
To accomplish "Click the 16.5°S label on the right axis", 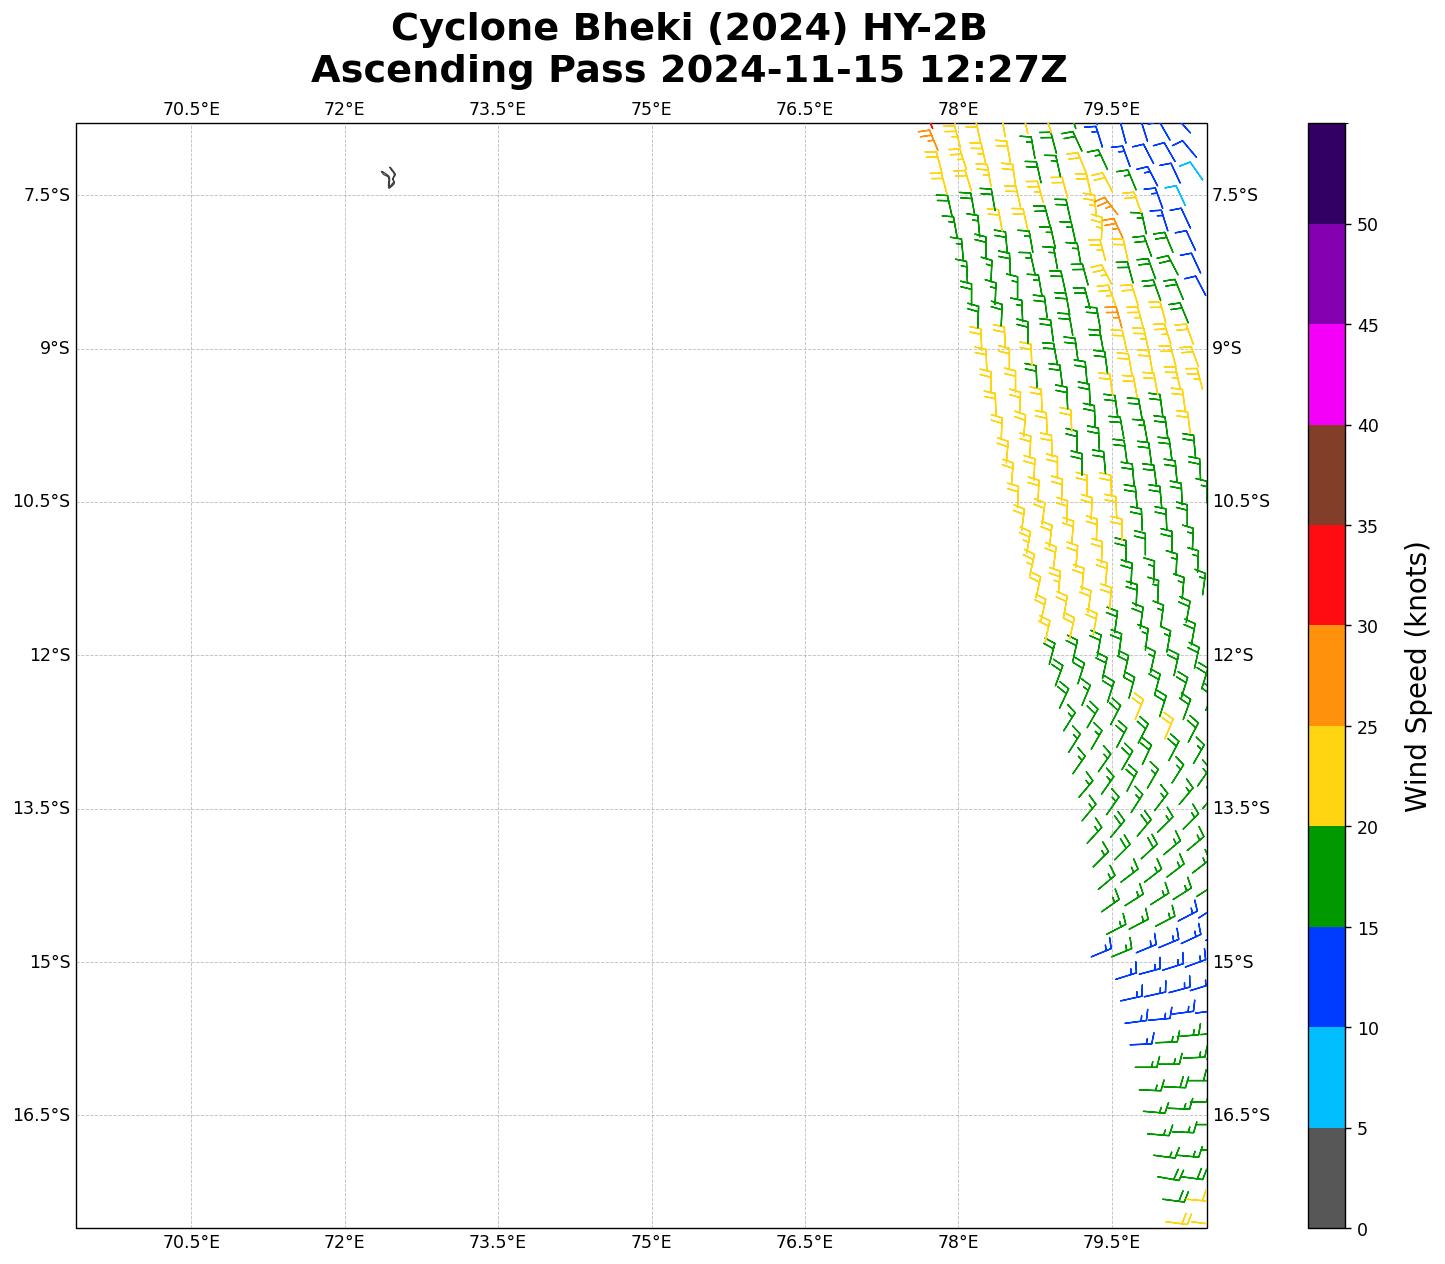I will 1240,1115.
